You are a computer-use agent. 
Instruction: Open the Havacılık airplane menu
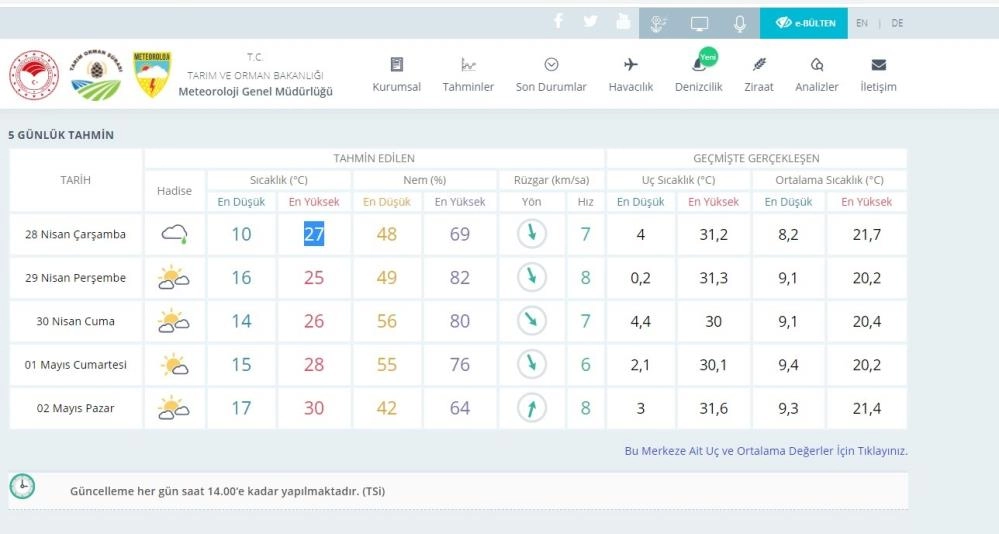pyautogui.click(x=630, y=74)
